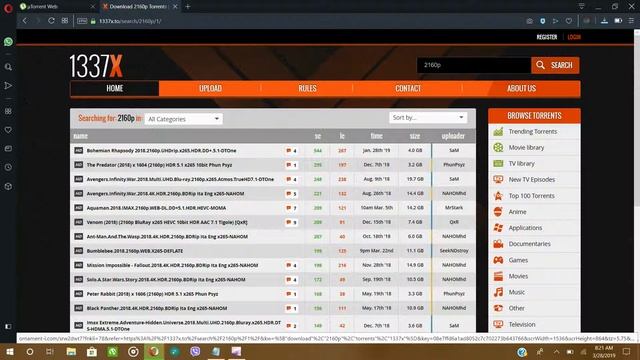The width and height of the screenshot is (640, 360).
Task: Click Anime category icon
Action: coord(498,211)
